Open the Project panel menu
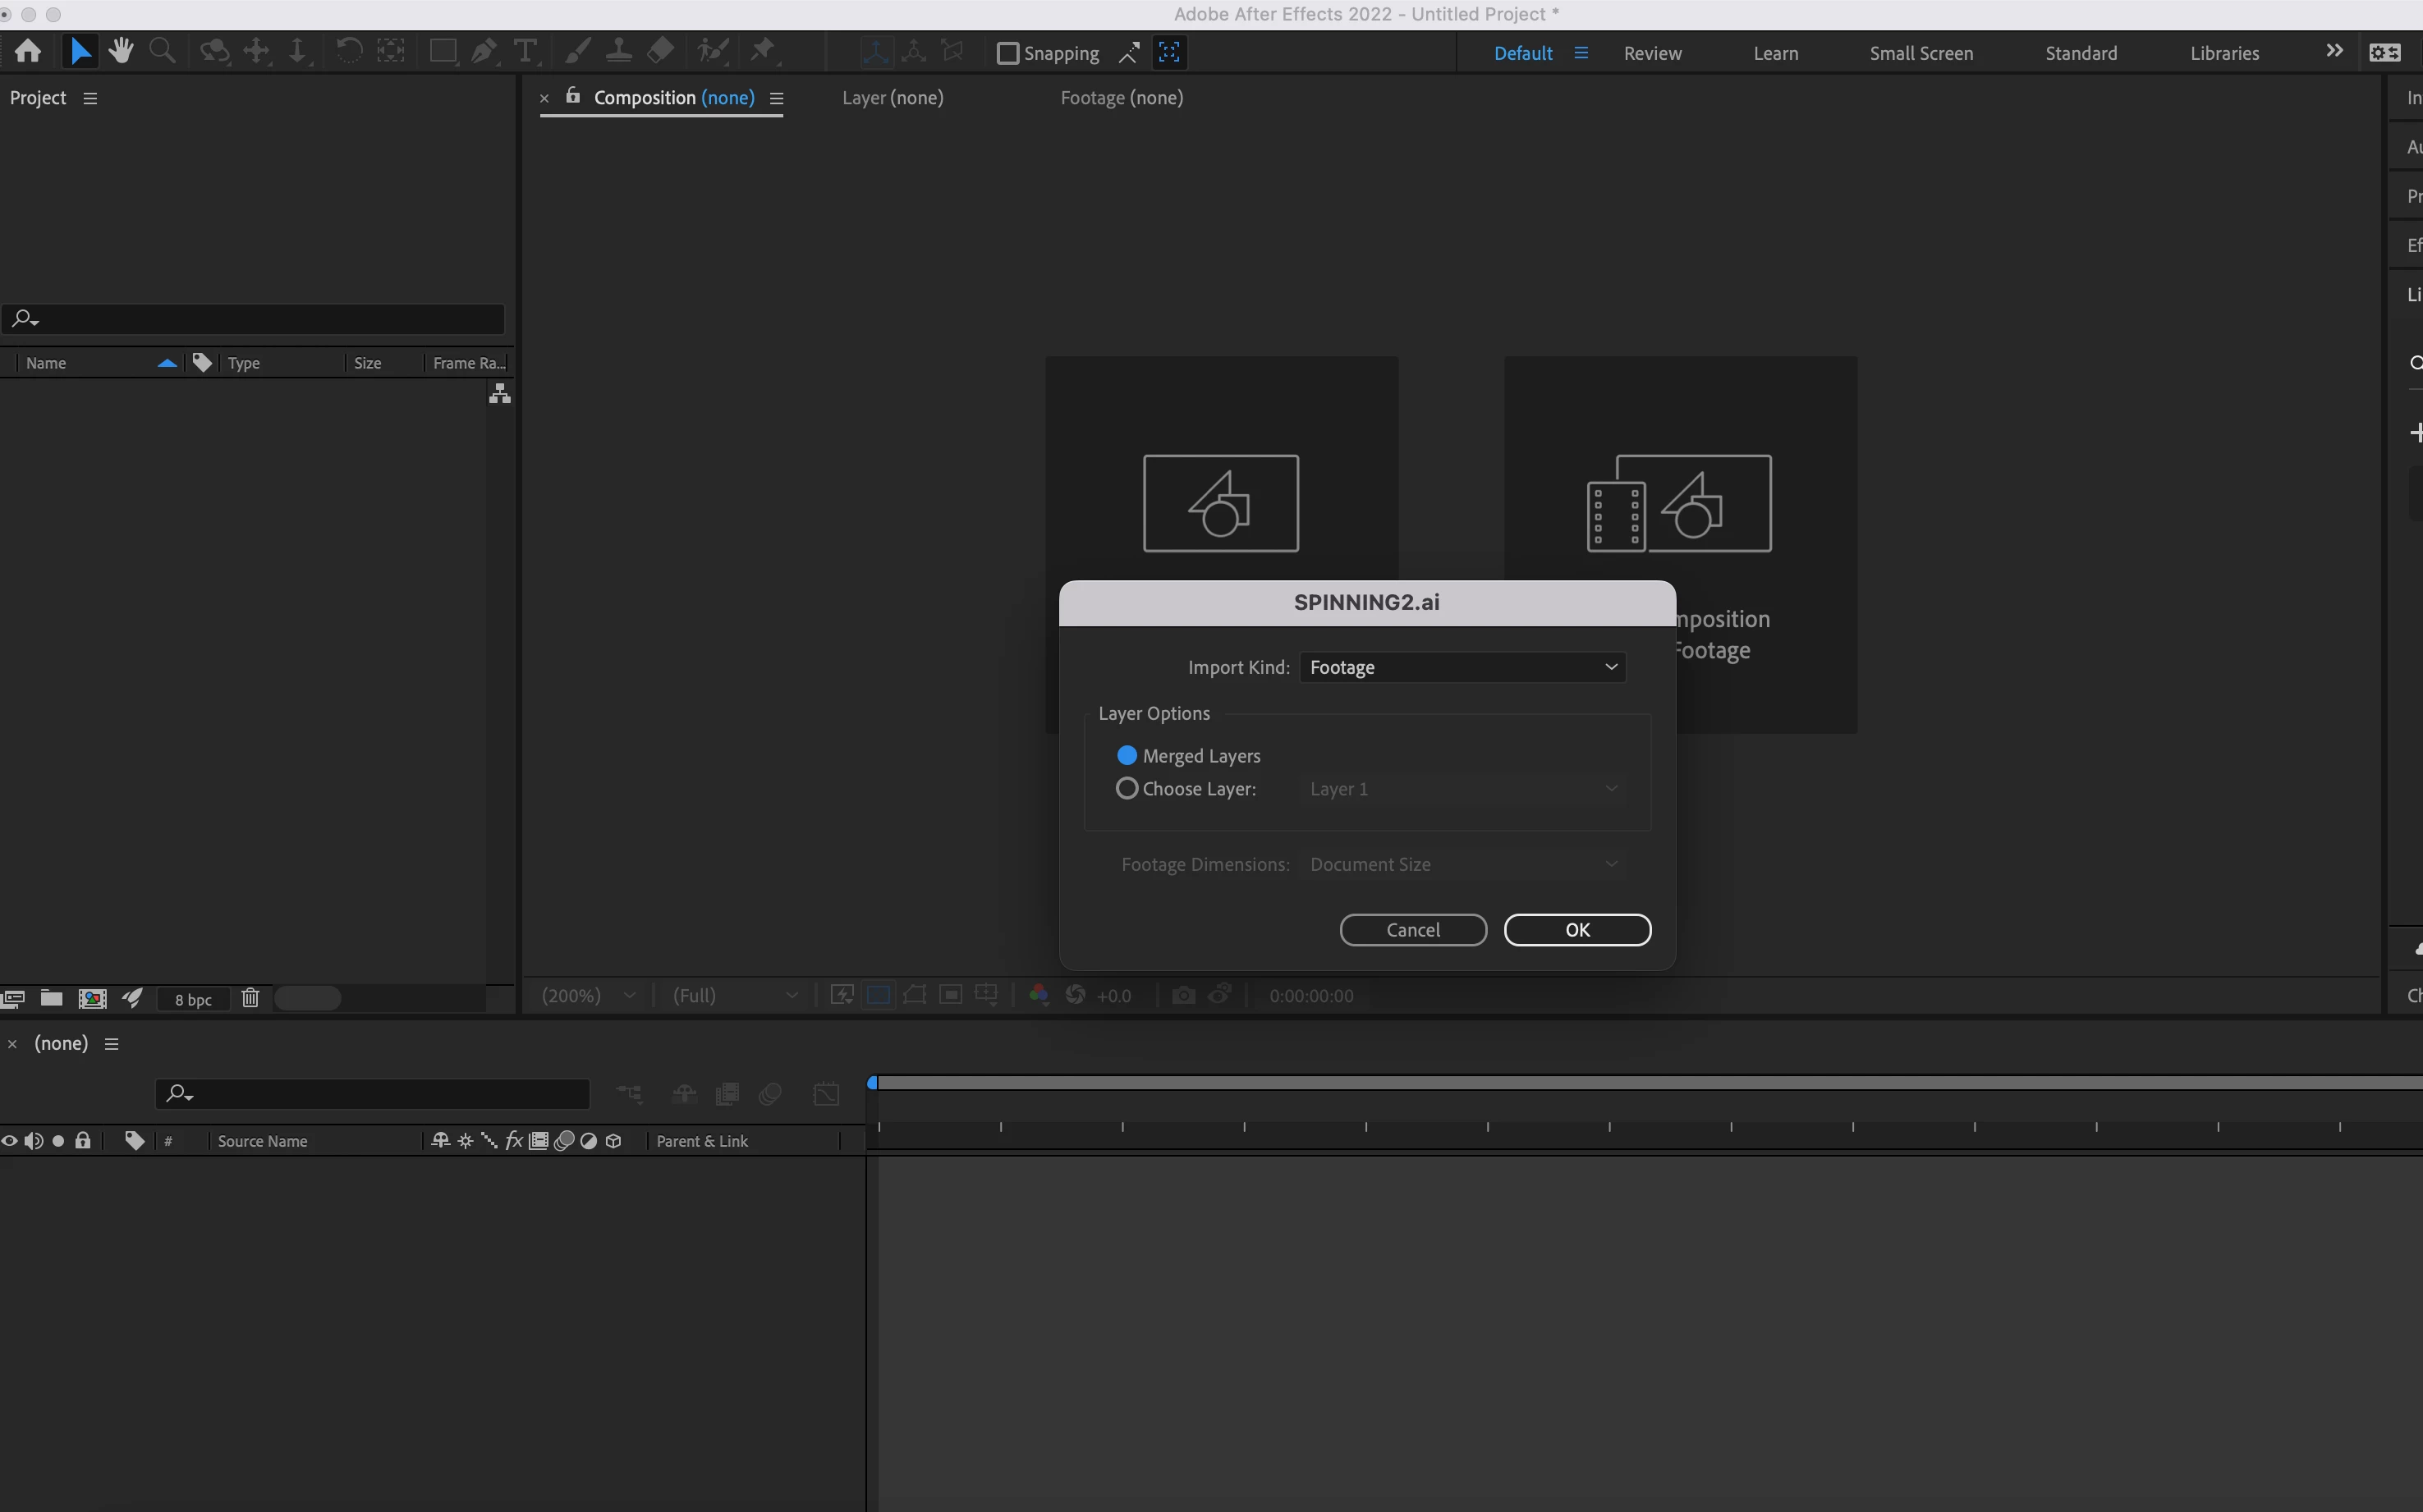Image resolution: width=2423 pixels, height=1512 pixels. coord(90,98)
